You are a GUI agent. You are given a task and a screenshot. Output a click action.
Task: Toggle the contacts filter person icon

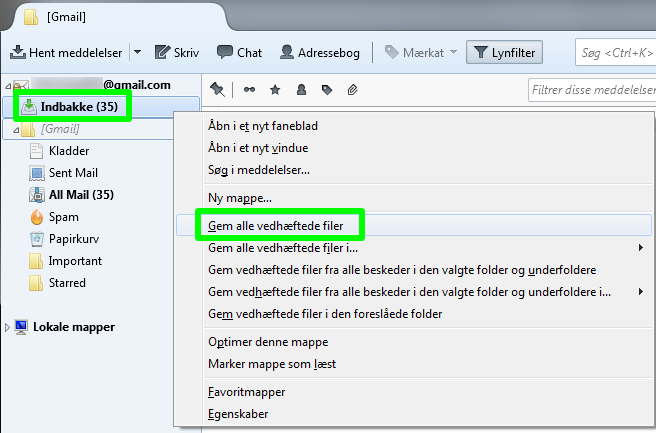click(x=301, y=90)
